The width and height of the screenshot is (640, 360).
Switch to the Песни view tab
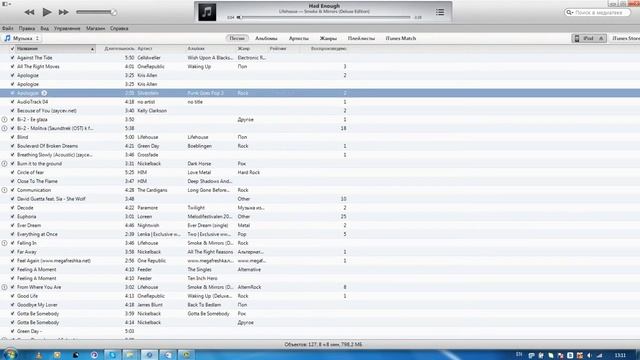click(237, 38)
